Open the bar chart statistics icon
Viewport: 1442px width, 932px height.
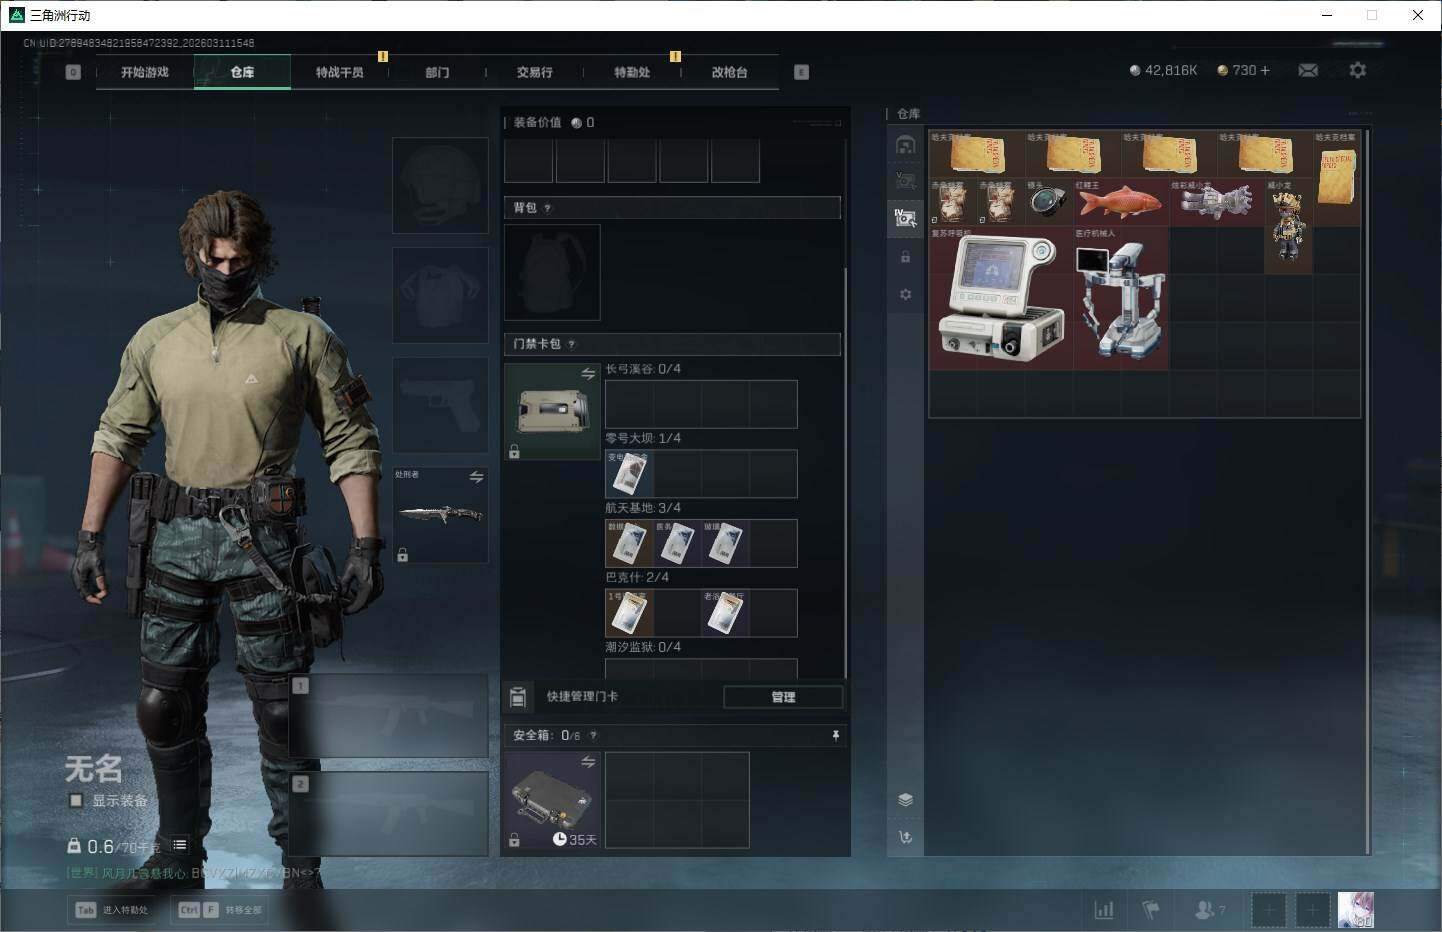point(1104,910)
